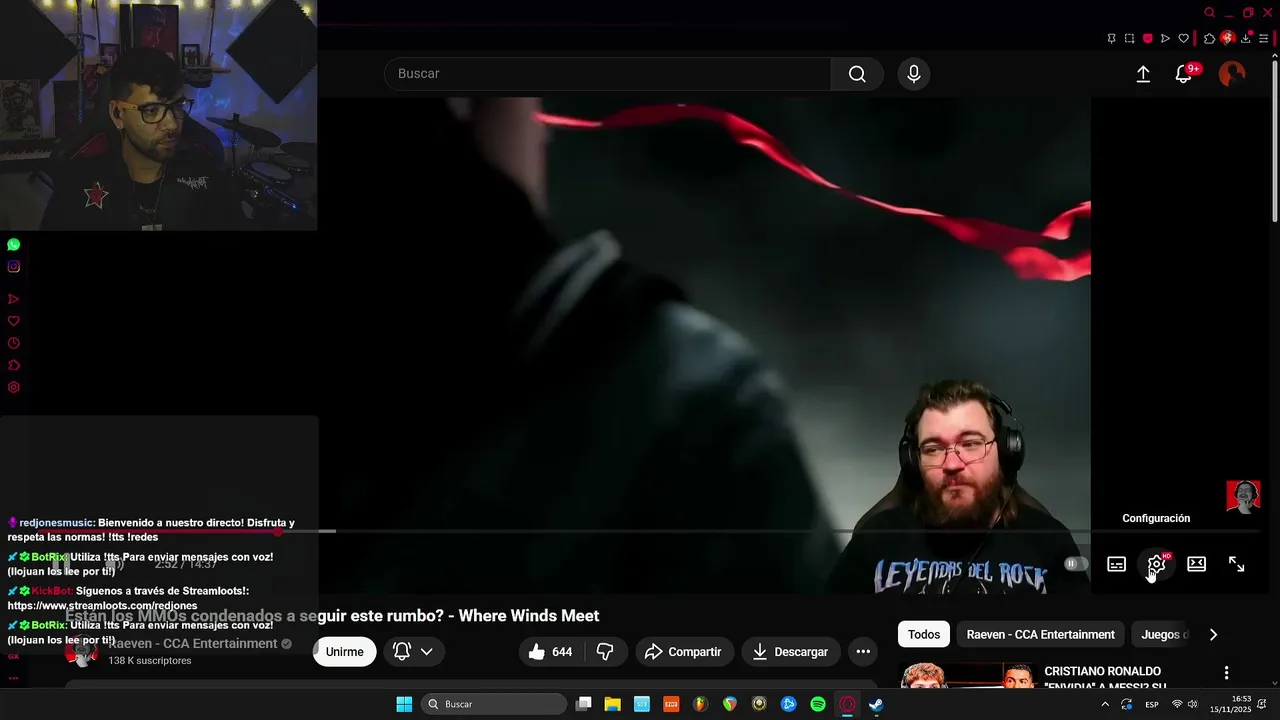Open Spotify from taskbar
The height and width of the screenshot is (720, 1280).
[x=818, y=704]
